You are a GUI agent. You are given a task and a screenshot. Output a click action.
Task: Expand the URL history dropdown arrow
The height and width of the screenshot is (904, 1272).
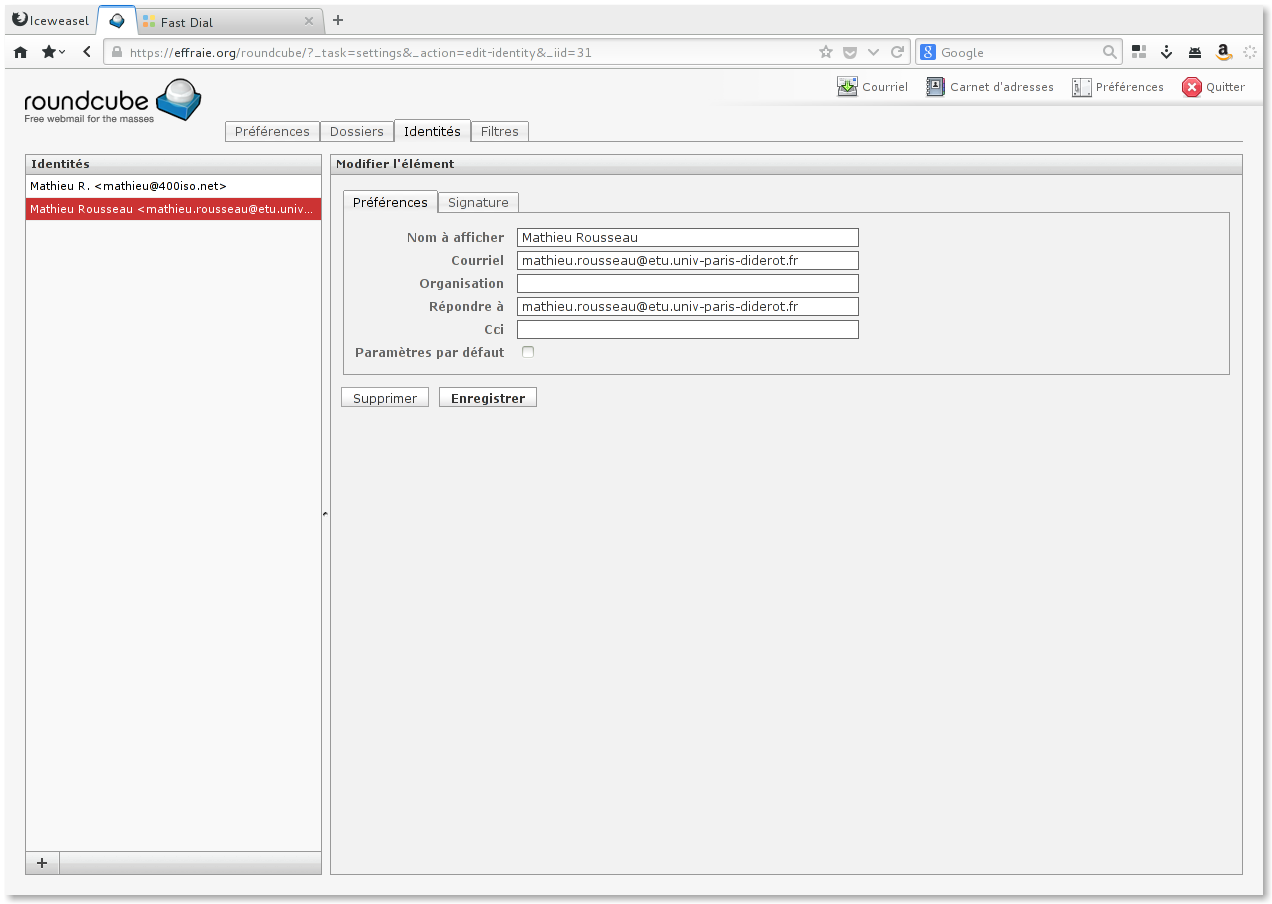[x=873, y=52]
